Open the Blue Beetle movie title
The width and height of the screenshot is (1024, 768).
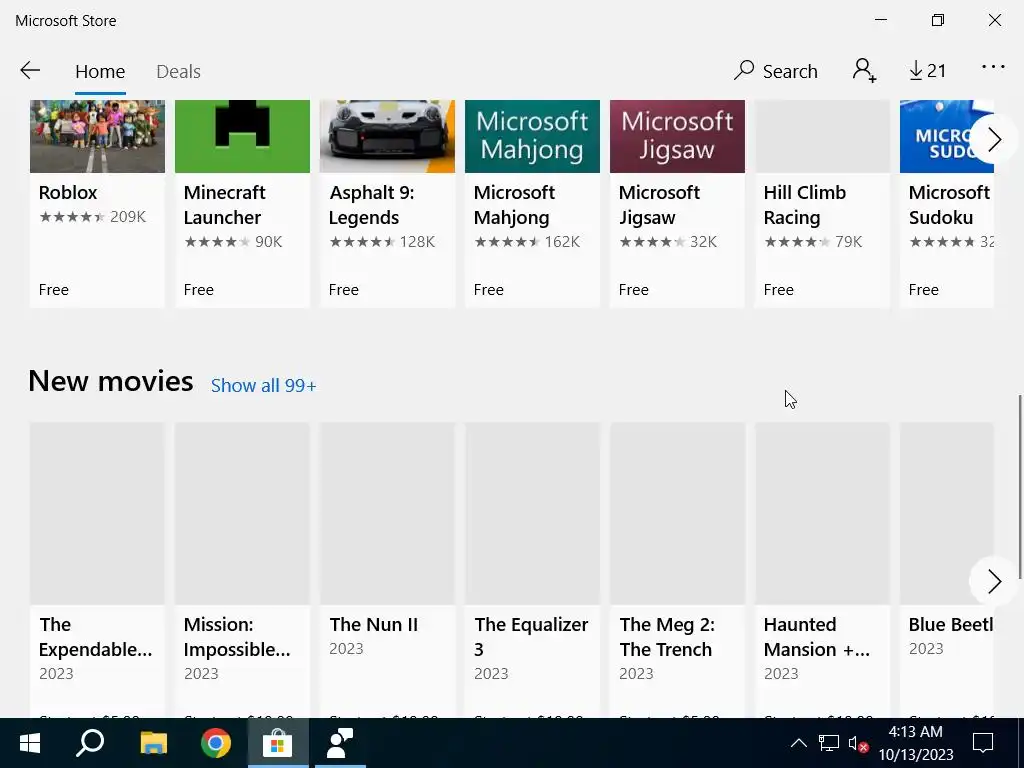[x=951, y=625]
